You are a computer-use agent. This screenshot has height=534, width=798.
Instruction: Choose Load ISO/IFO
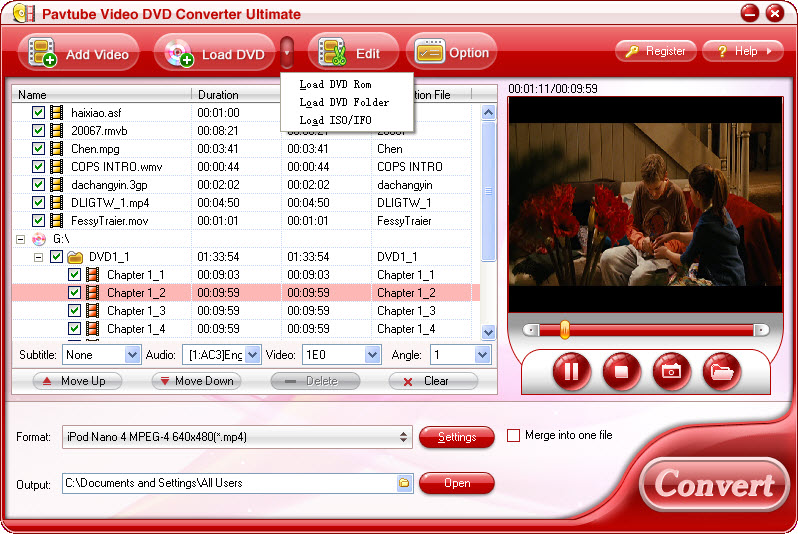coord(335,120)
